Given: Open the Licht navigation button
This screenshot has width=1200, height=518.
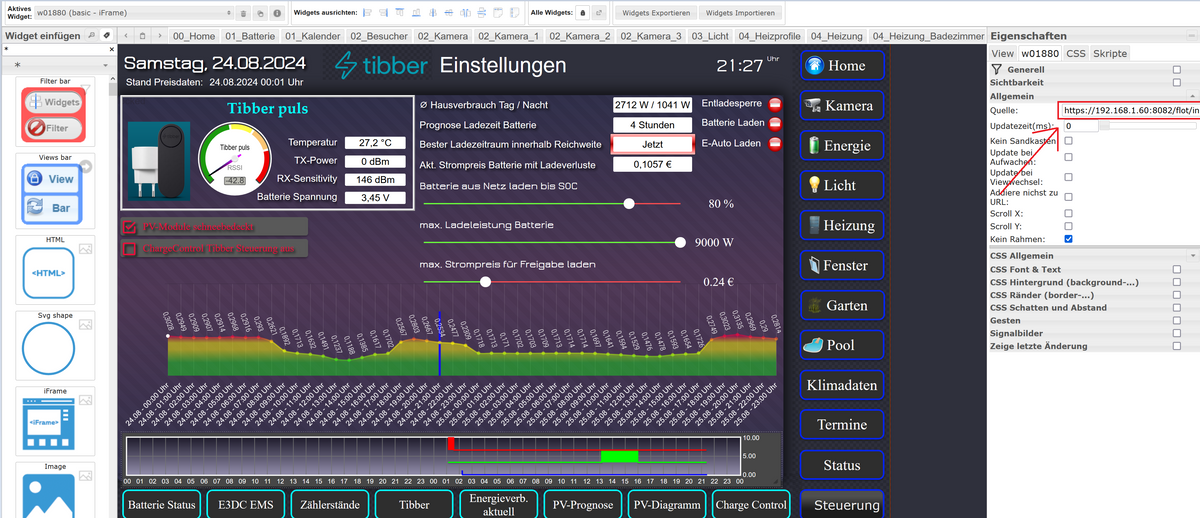Looking at the screenshot, I should (x=841, y=186).
